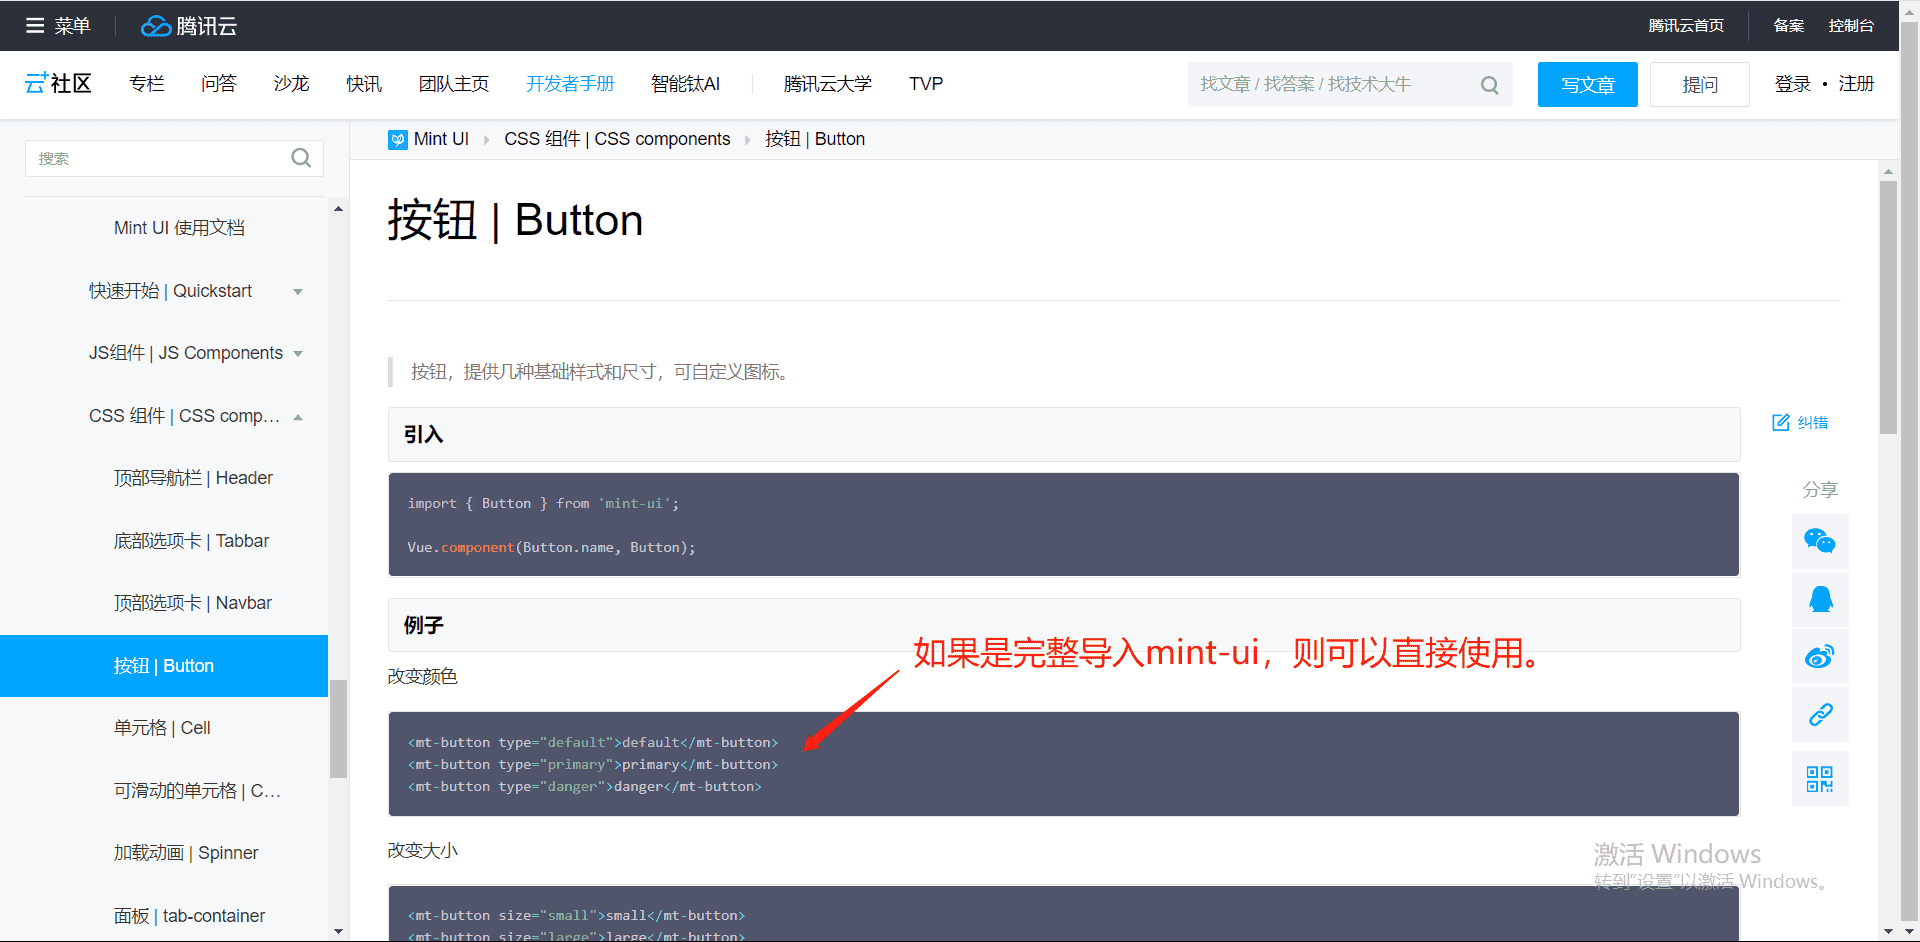Viewport: 1920px width, 942px height.
Task: Click the sidebar search magnifier icon
Action: pyautogui.click(x=301, y=158)
